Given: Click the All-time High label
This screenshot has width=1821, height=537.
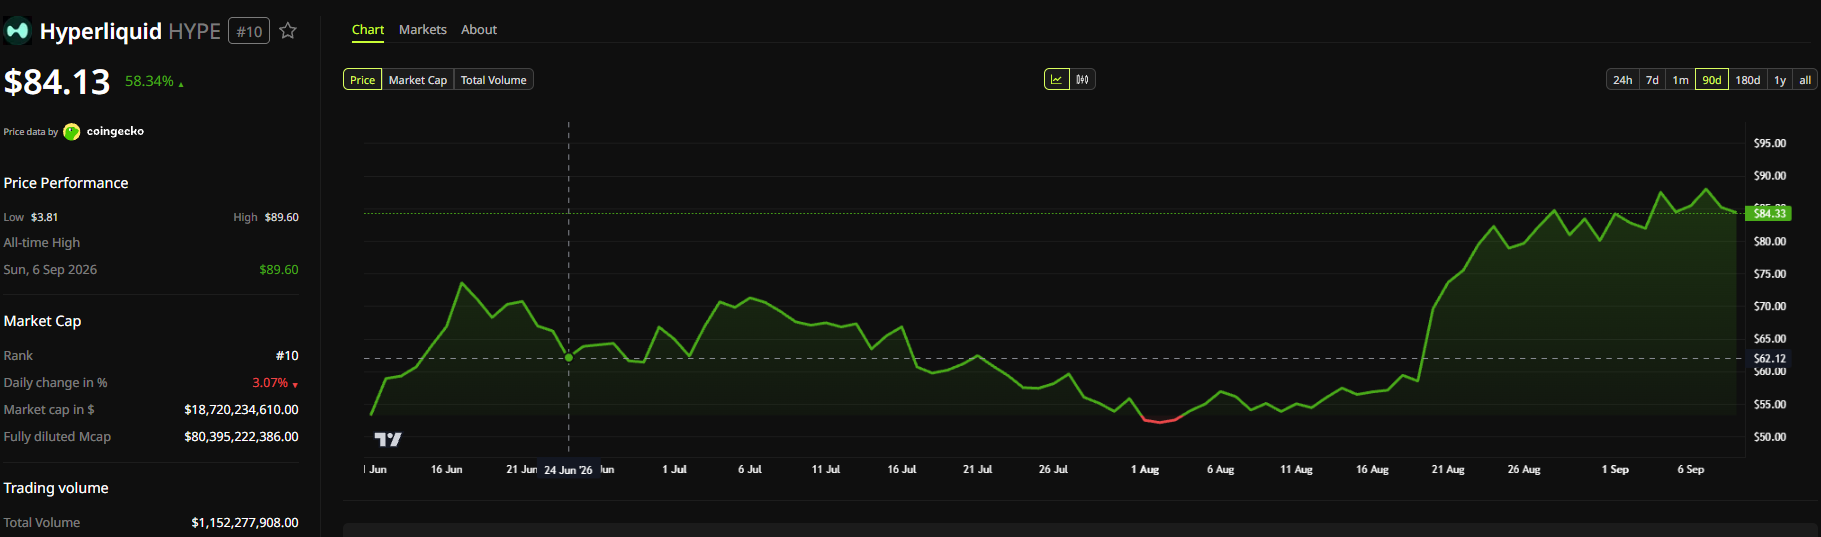Looking at the screenshot, I should coord(42,243).
